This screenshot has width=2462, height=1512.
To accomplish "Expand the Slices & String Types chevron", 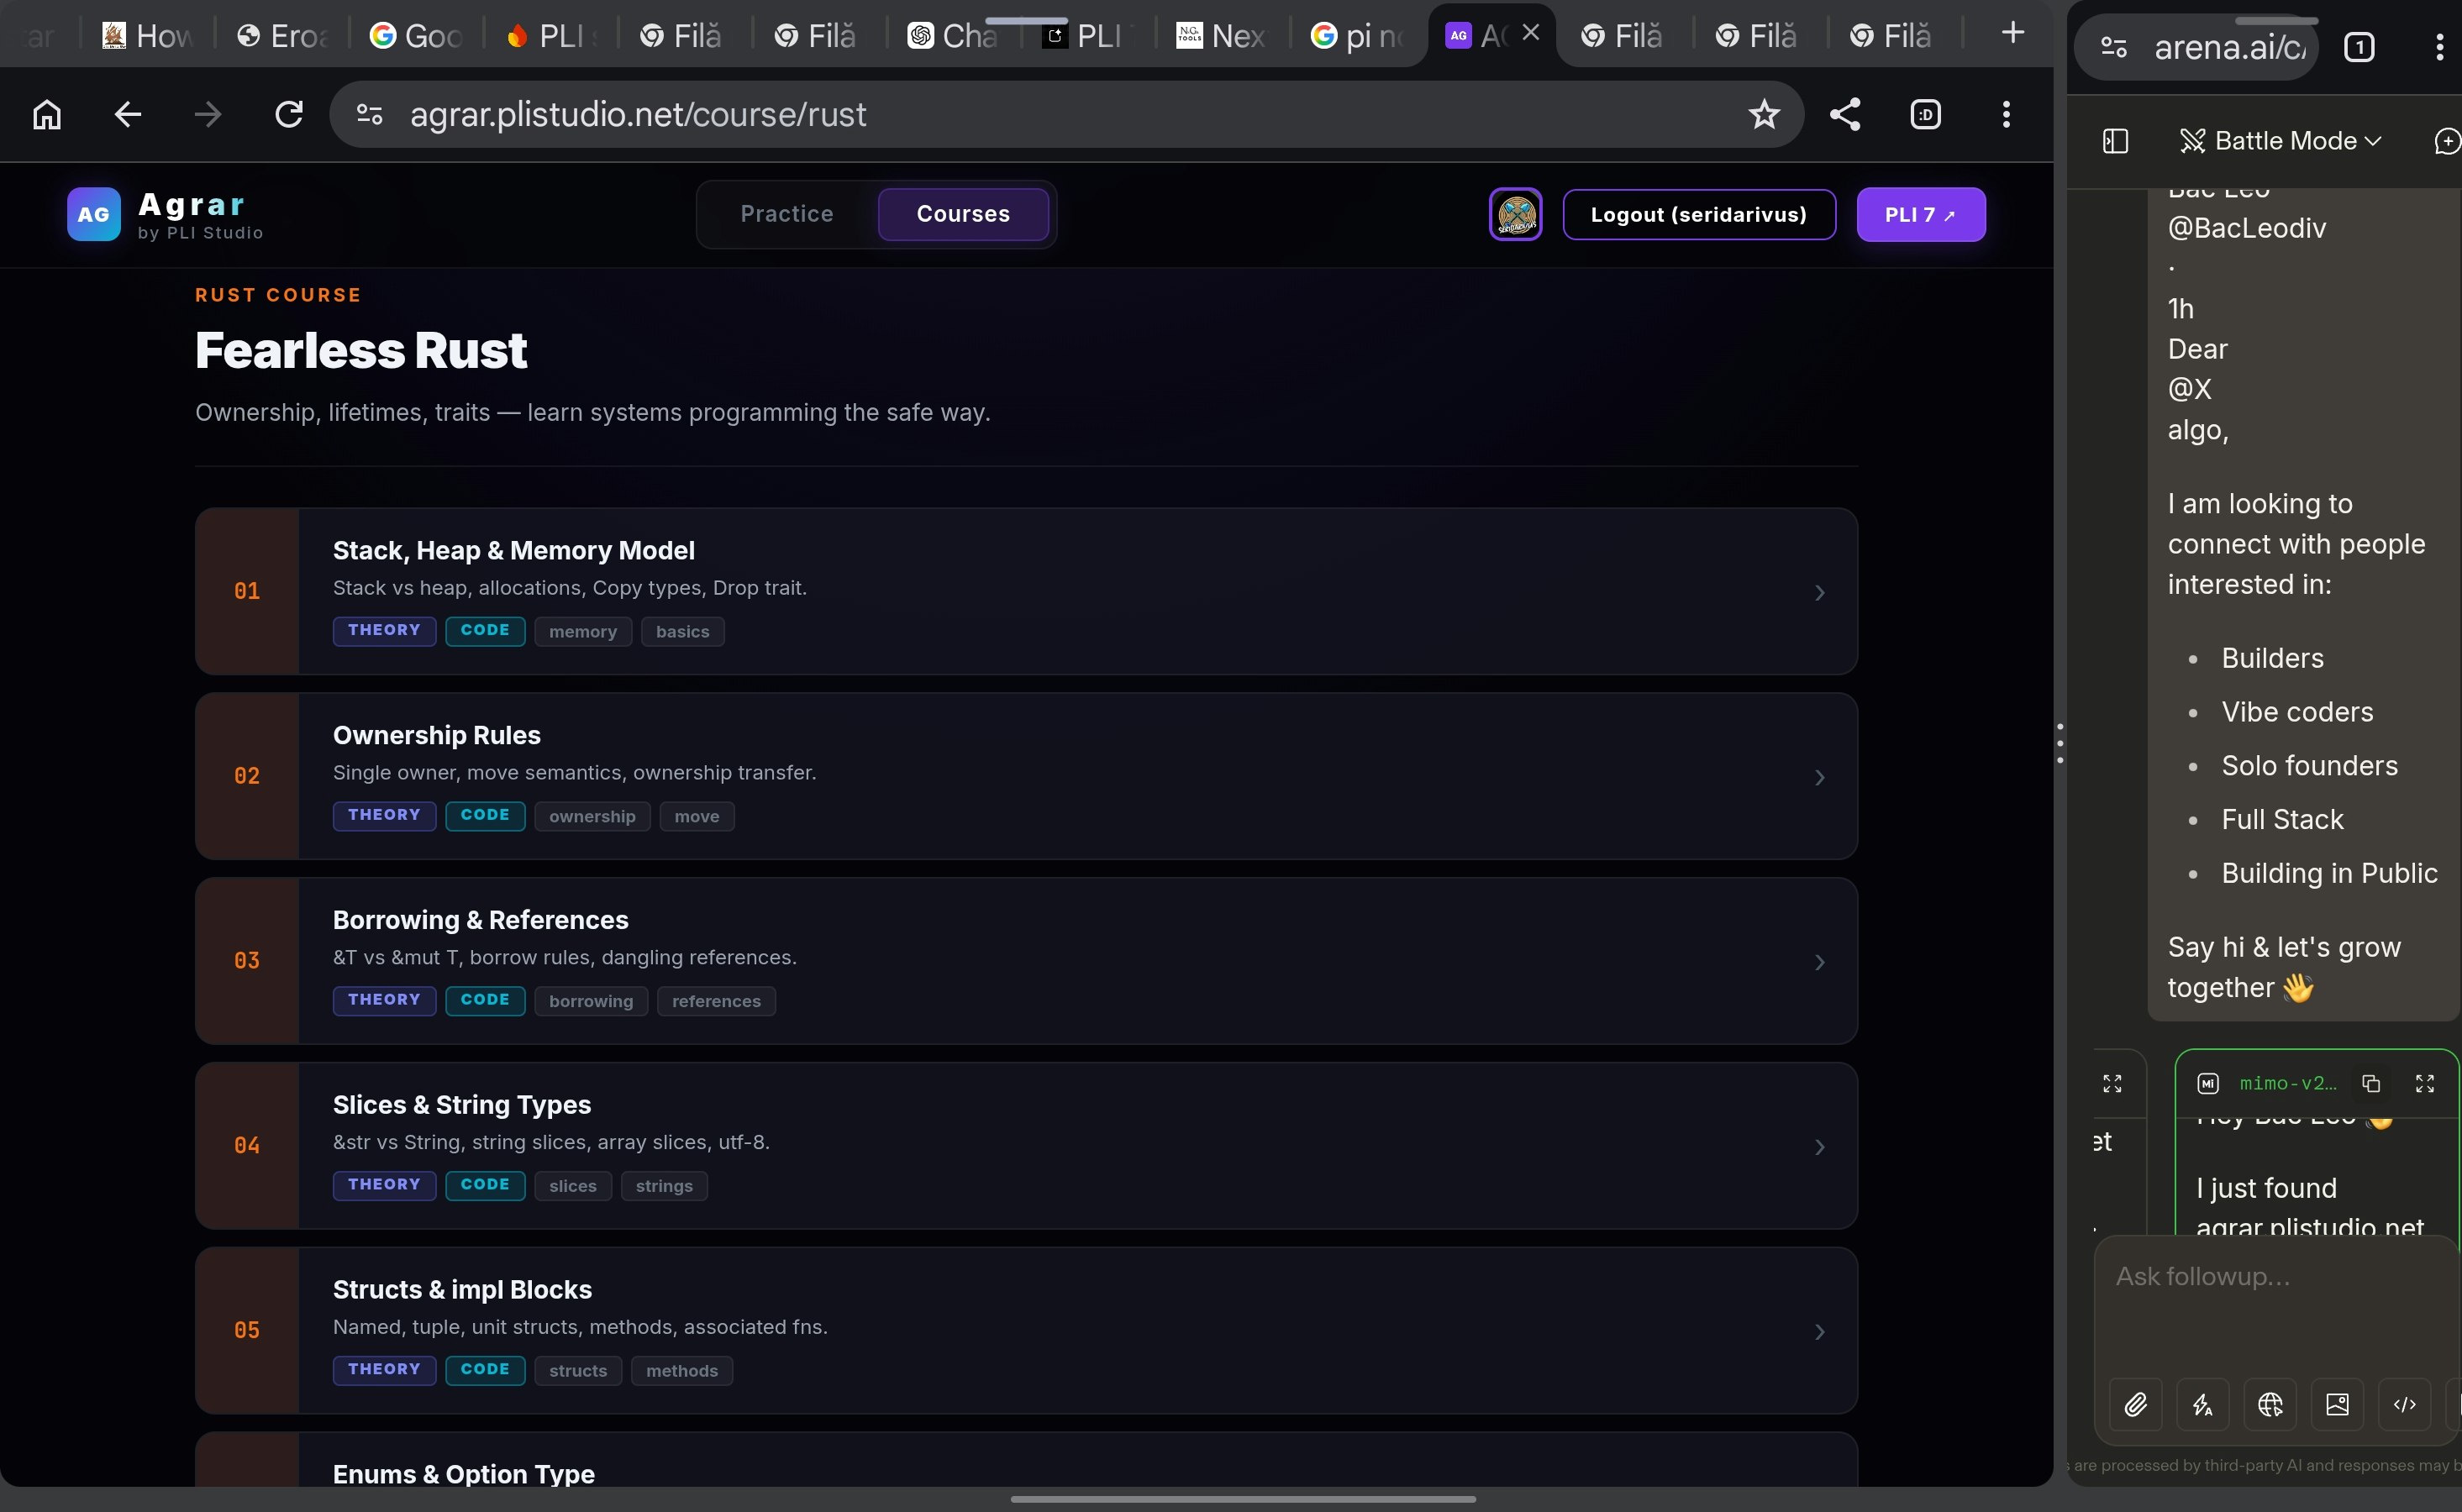I will [1820, 1146].
